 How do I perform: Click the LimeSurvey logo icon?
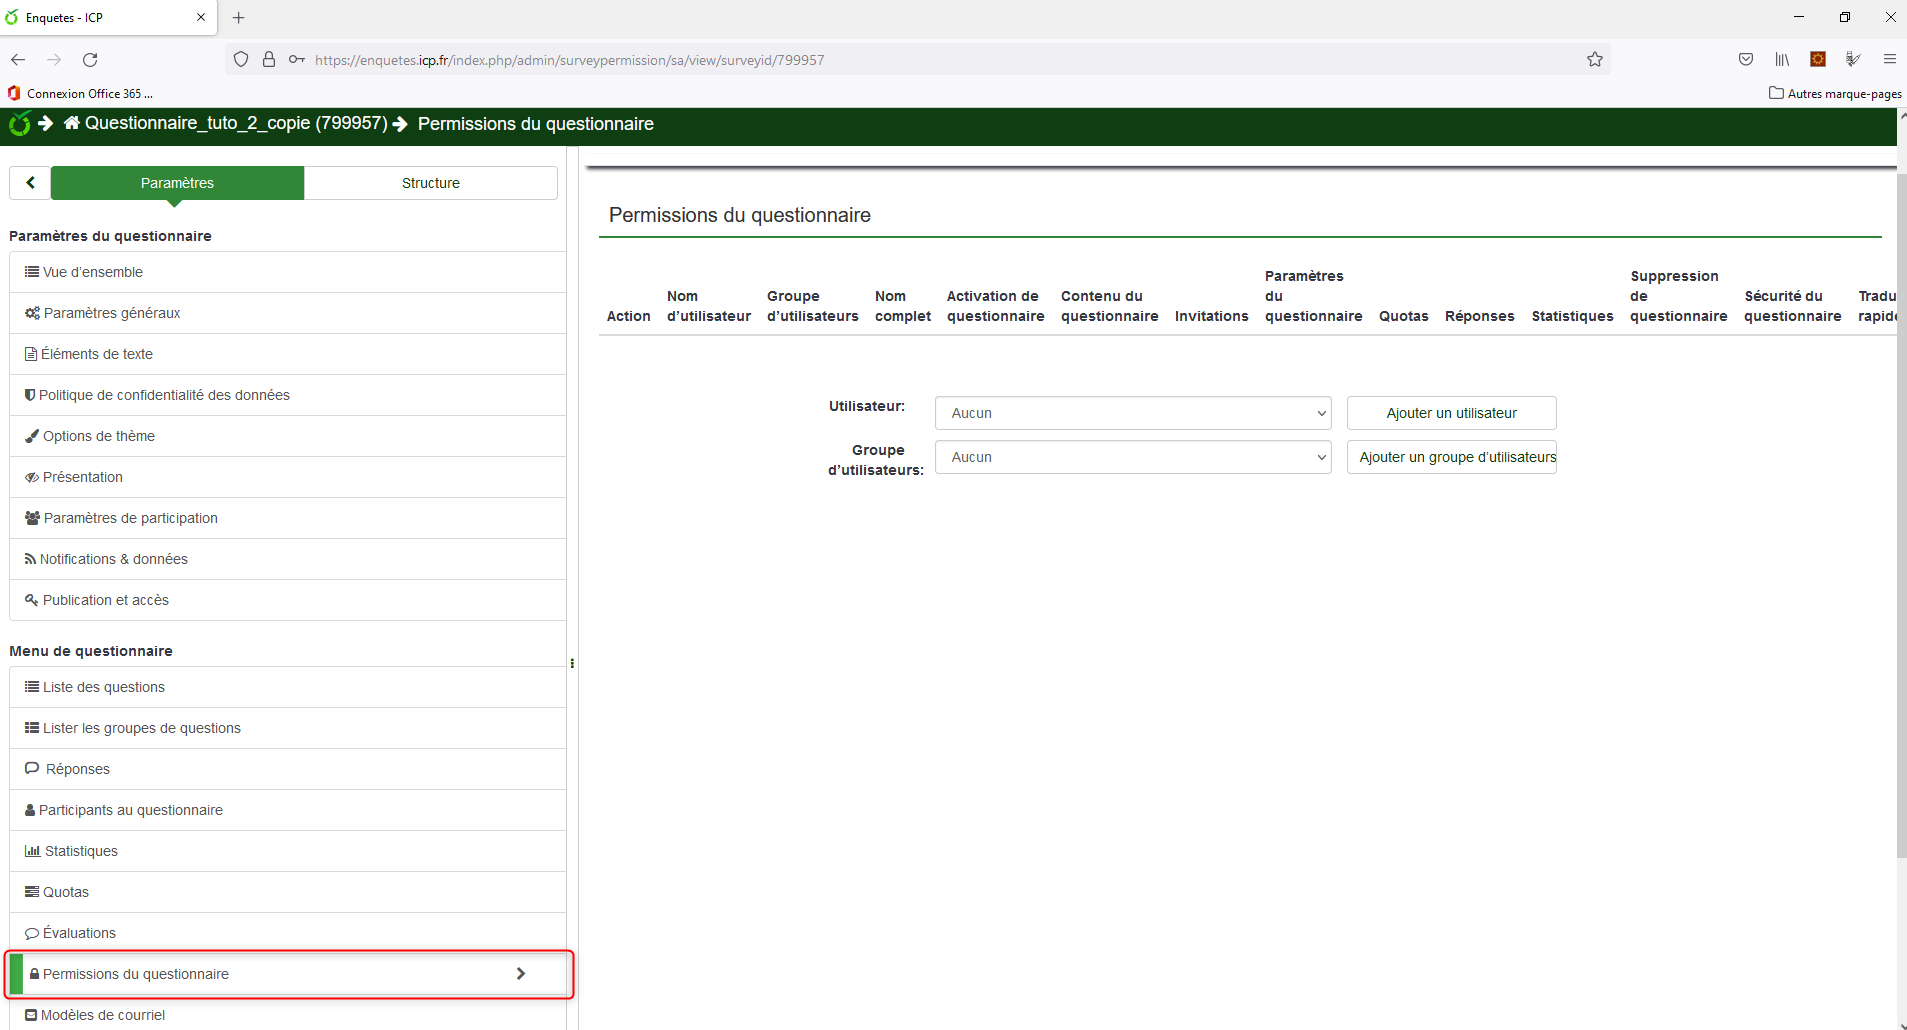click(x=19, y=124)
